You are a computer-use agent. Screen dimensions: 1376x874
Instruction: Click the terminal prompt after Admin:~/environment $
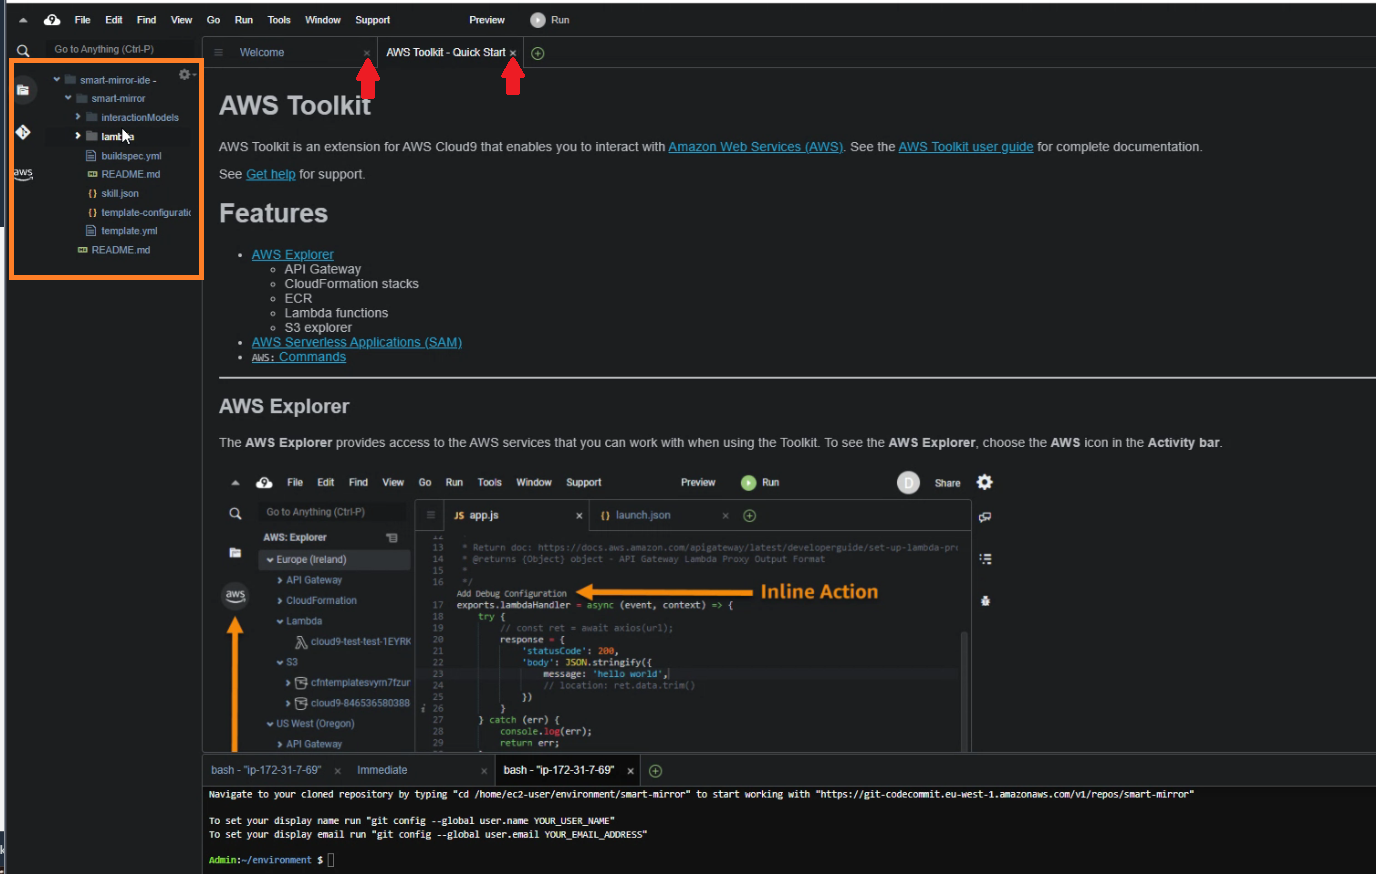tap(331, 860)
